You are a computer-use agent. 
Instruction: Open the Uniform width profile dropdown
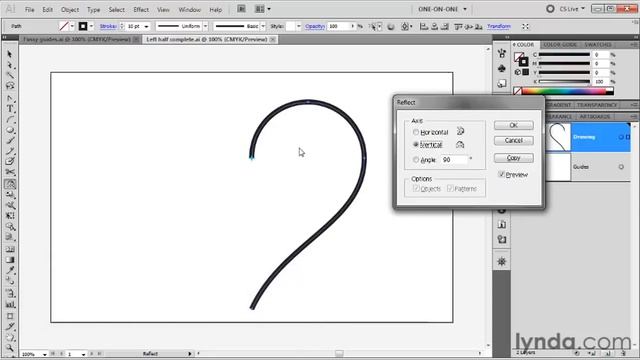[x=205, y=26]
